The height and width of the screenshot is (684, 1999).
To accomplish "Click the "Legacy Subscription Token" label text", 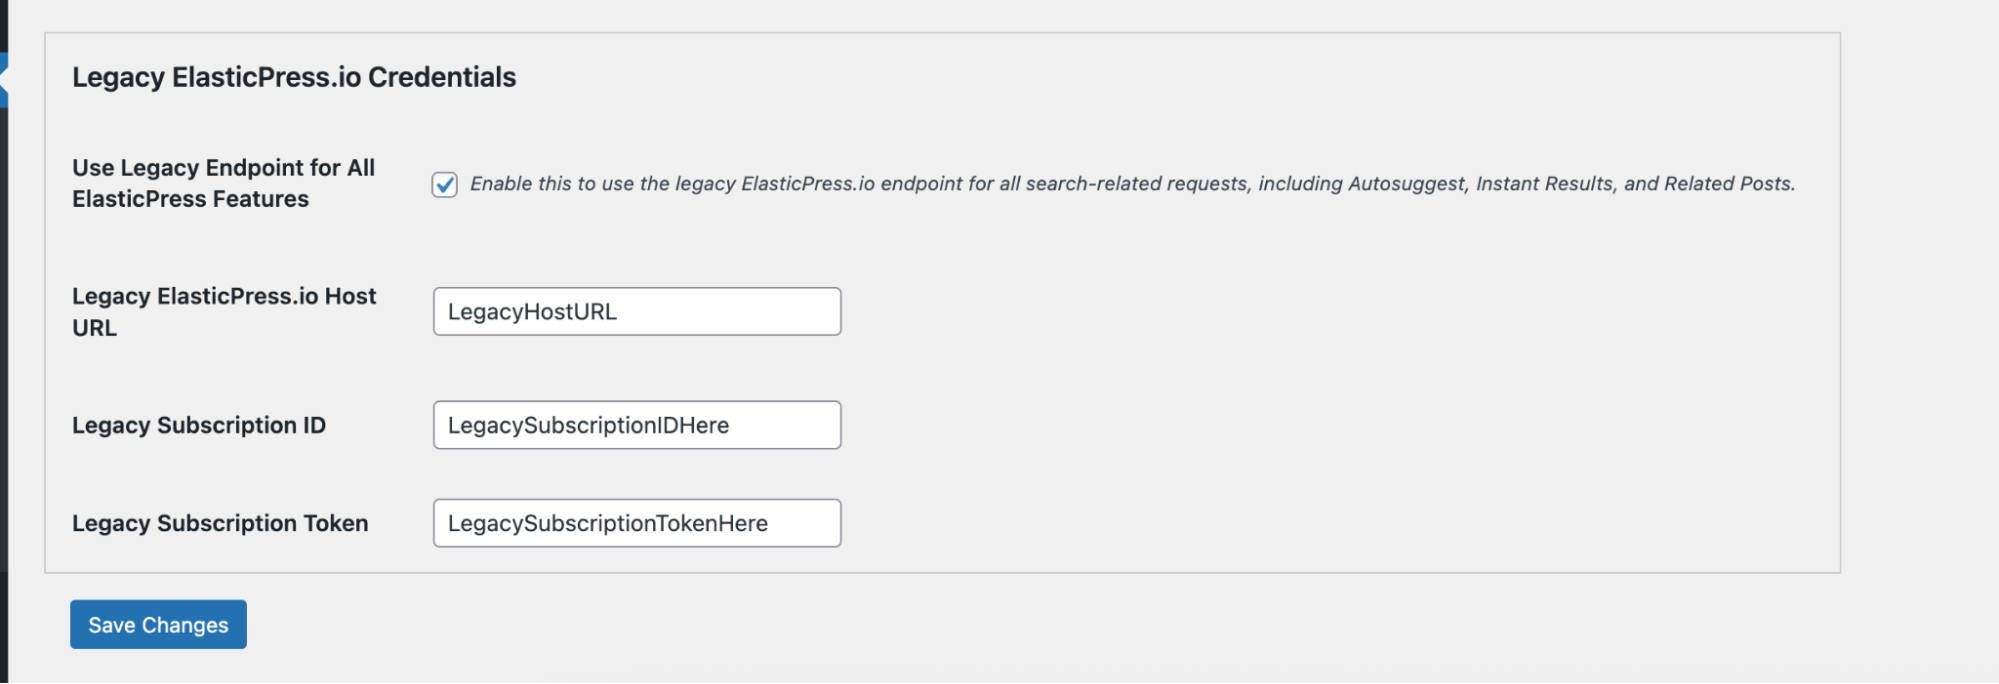I will (220, 523).
